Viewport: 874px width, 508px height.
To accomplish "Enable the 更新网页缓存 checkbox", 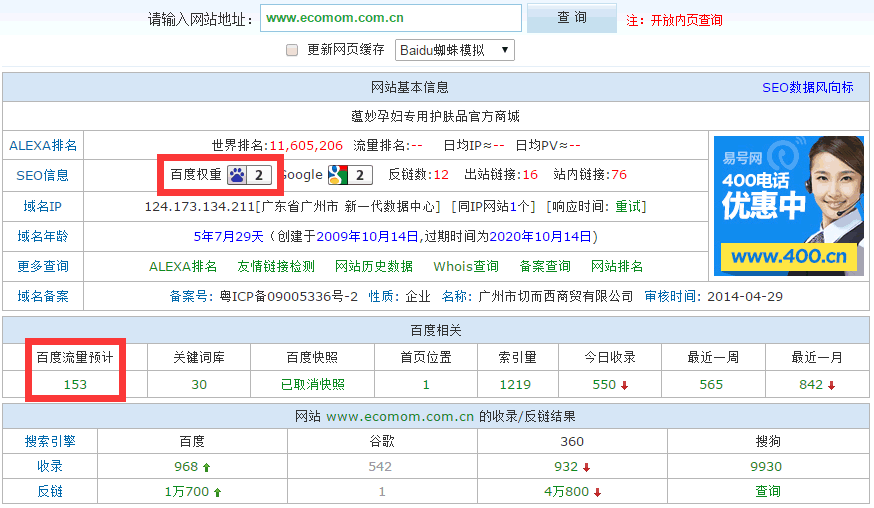I will (x=292, y=50).
